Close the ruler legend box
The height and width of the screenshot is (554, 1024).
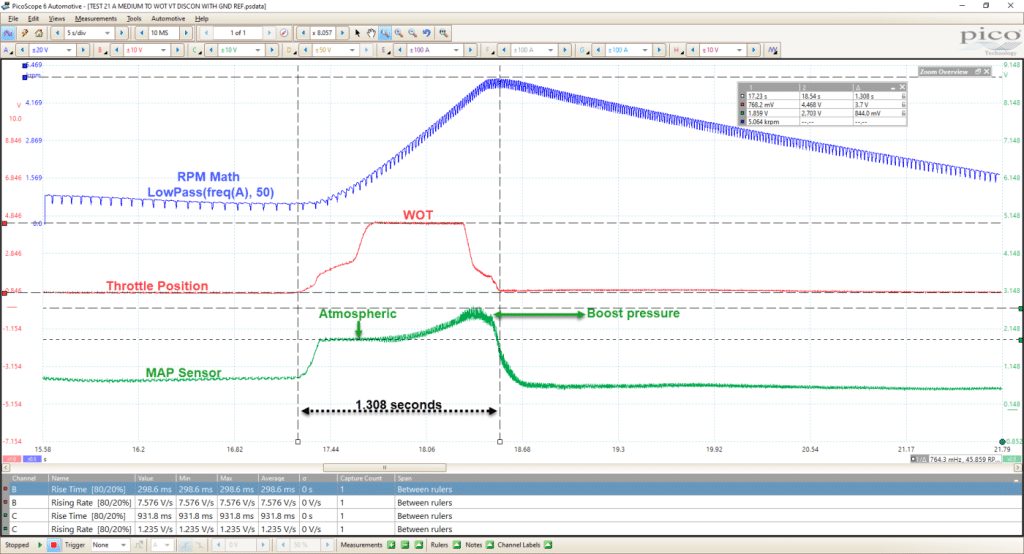pos(902,87)
